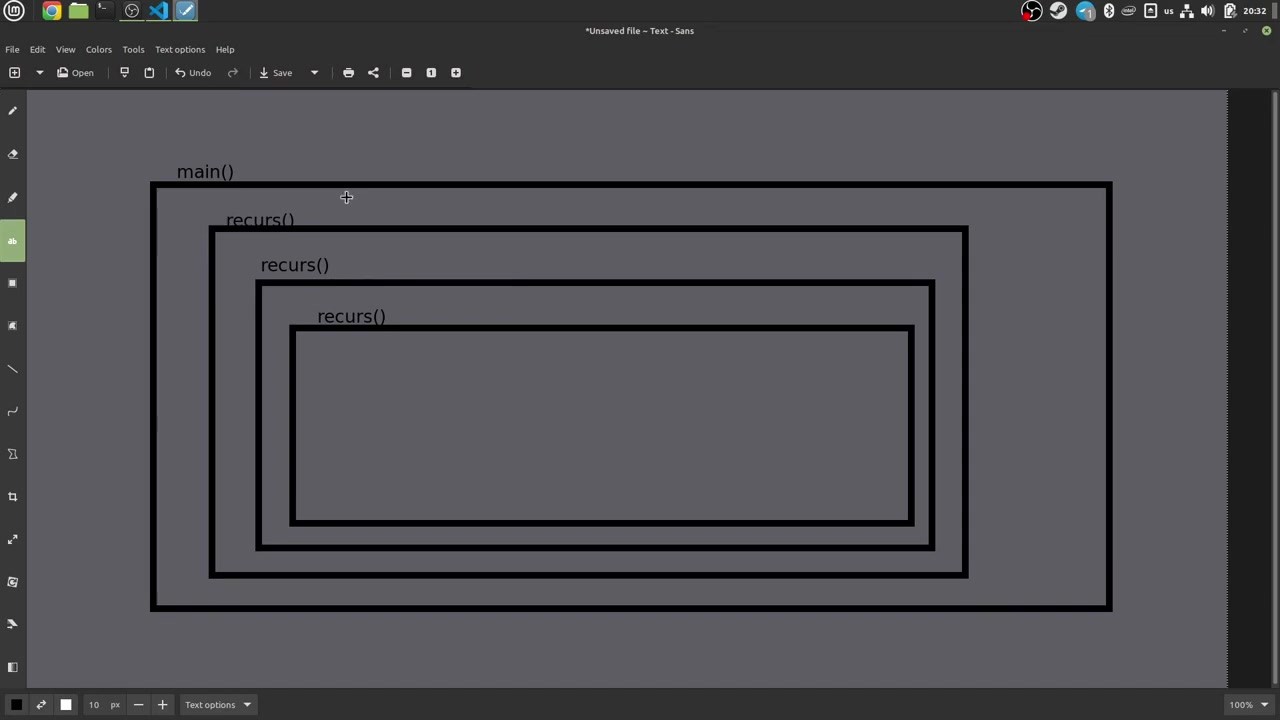Select the Pencil tool in left toolbar
The width and height of the screenshot is (1280, 720).
[13, 111]
